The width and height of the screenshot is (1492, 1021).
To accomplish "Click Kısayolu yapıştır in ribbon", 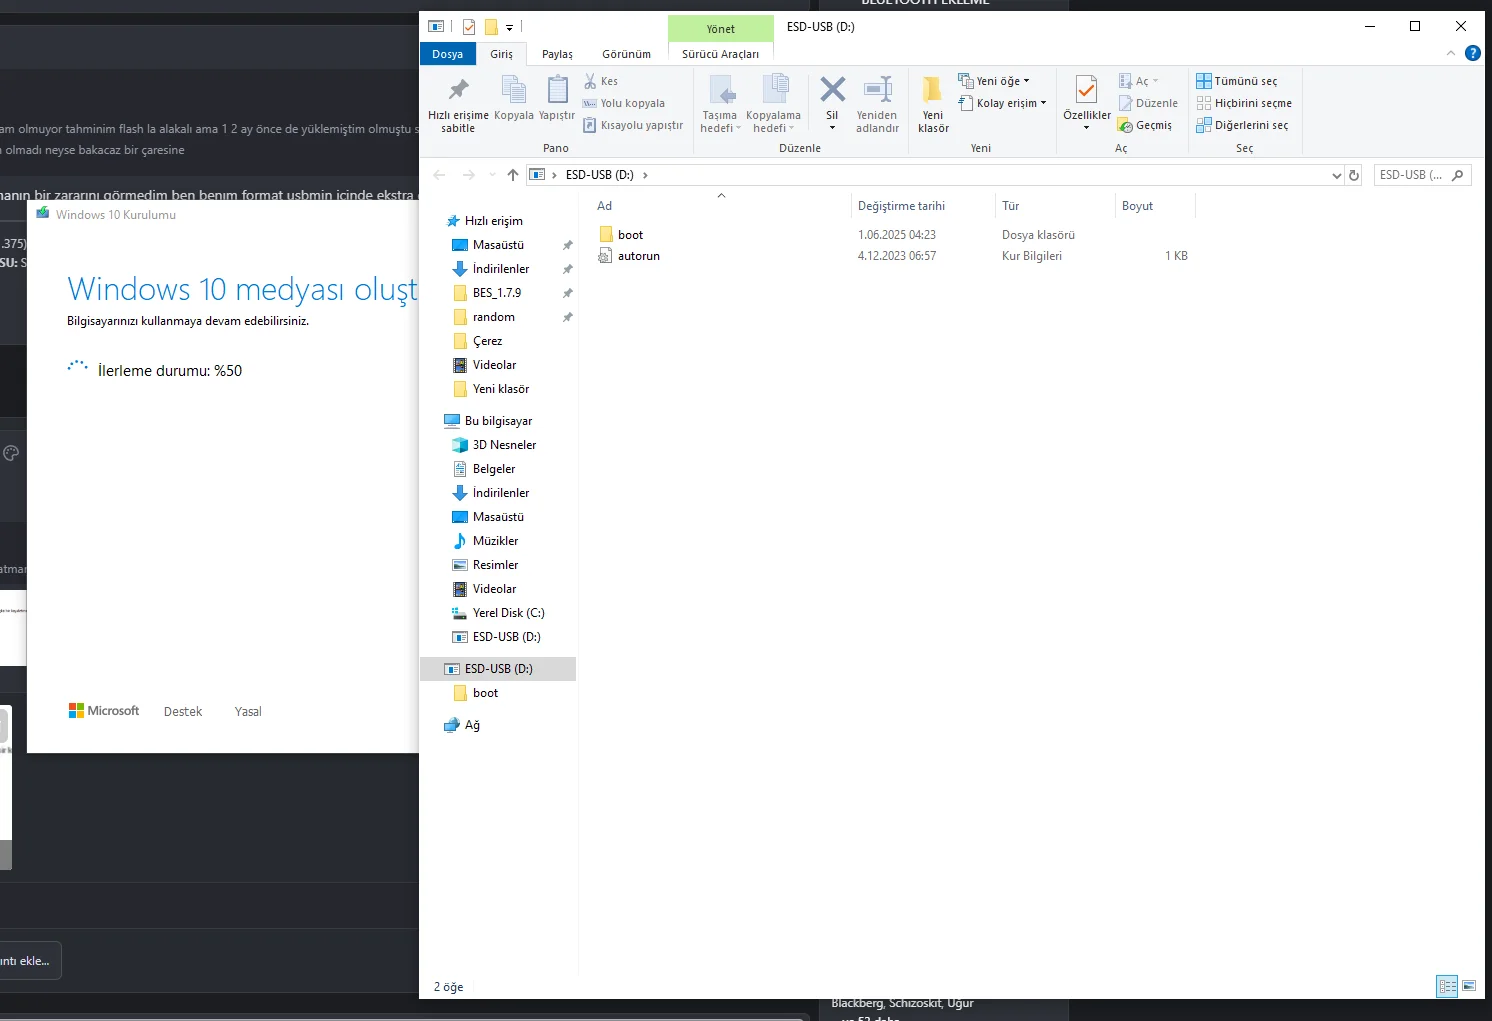I will (x=633, y=125).
